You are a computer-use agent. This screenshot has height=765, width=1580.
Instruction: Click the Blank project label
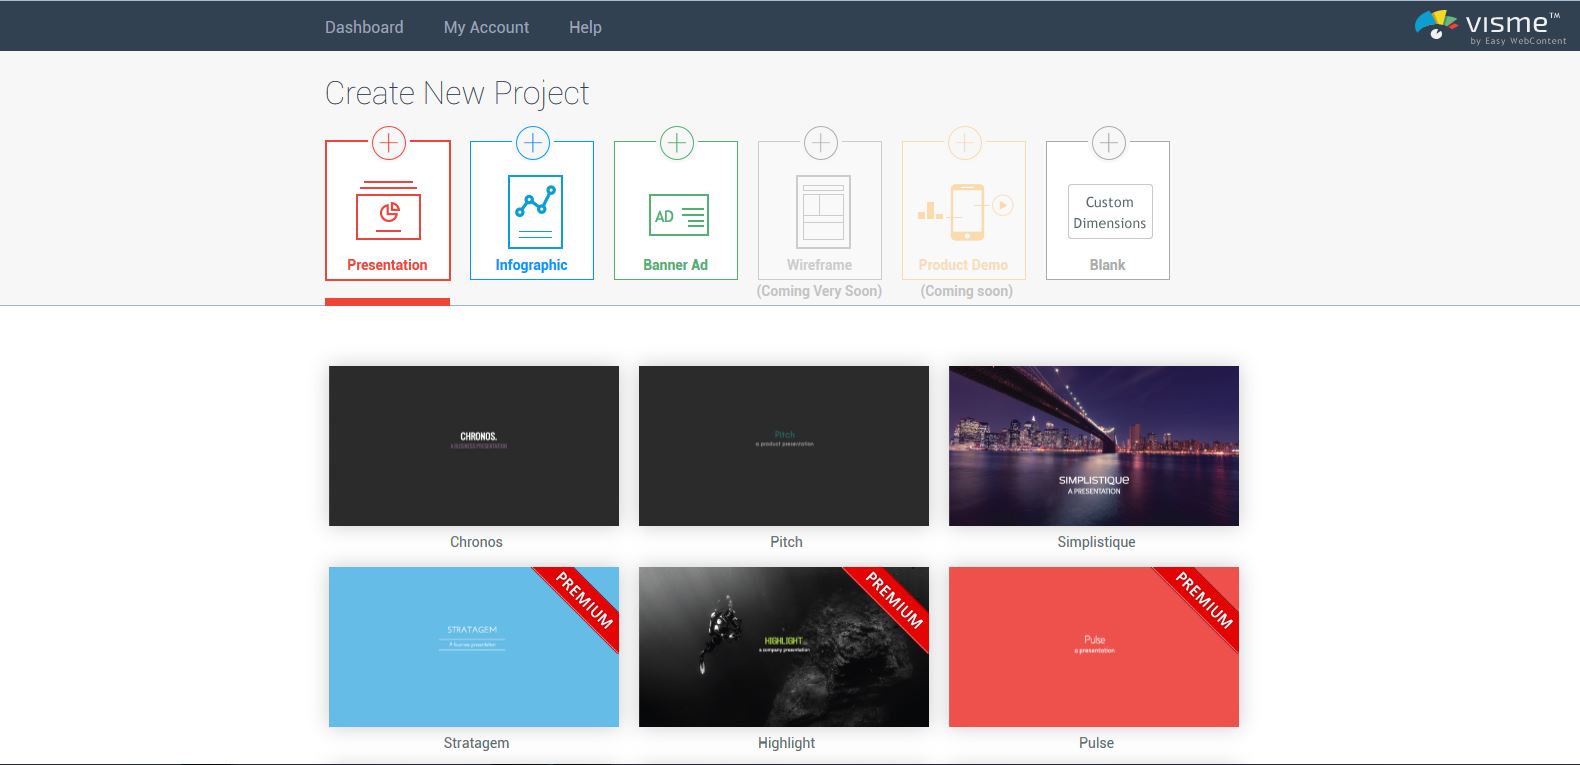click(x=1107, y=265)
